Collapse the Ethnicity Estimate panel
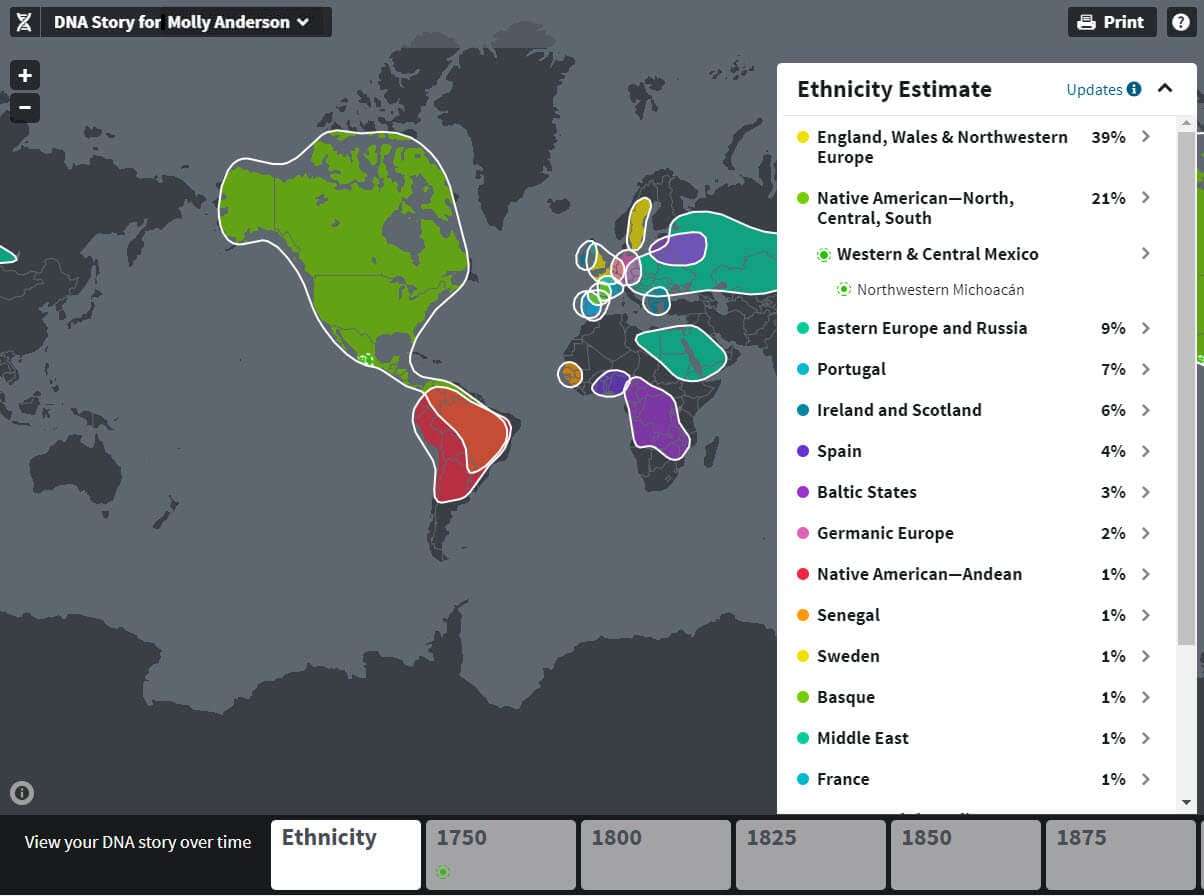The height and width of the screenshot is (896, 1204). tap(1165, 88)
